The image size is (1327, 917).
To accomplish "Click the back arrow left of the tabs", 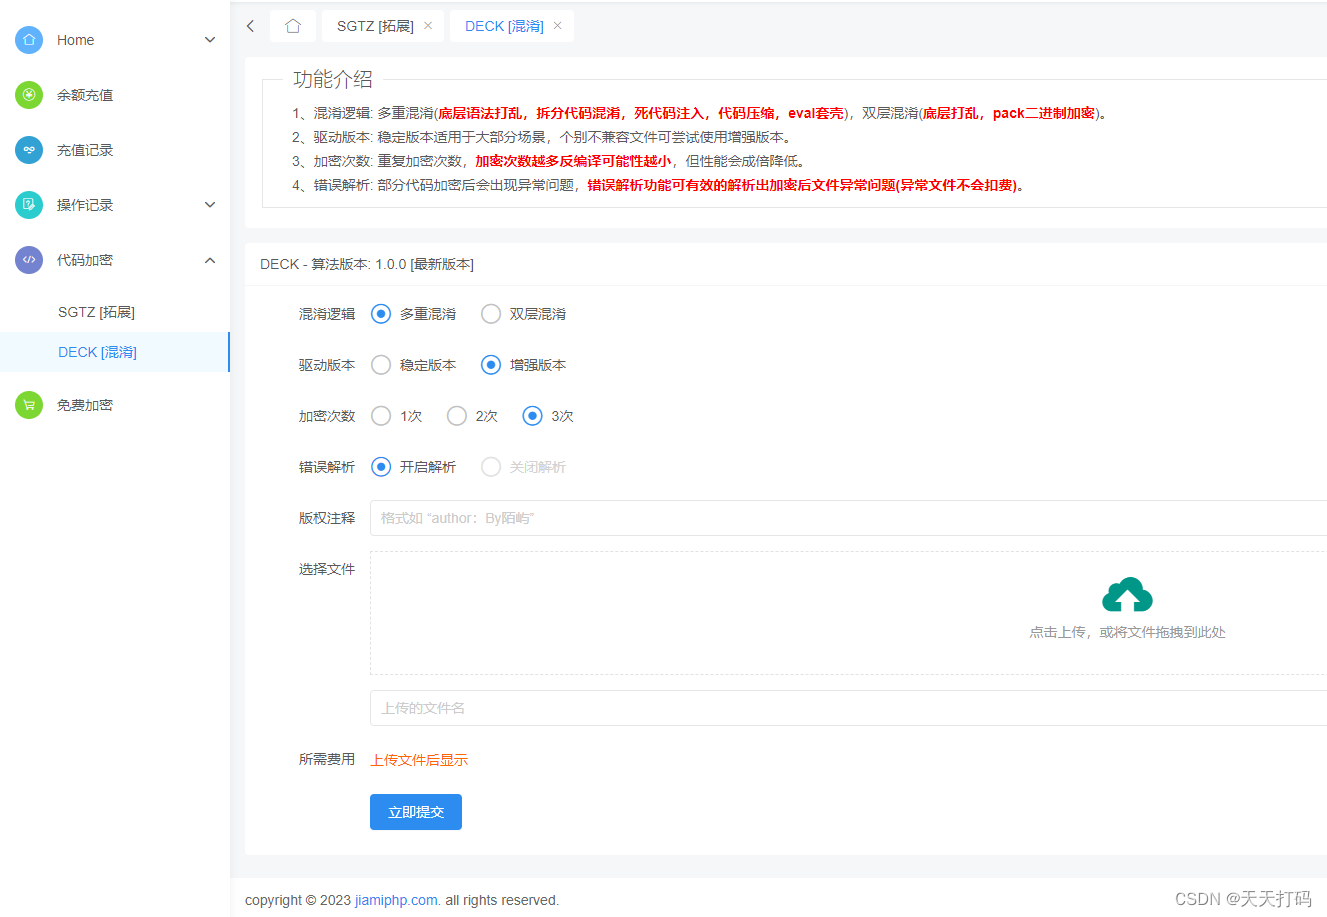I will point(250,26).
